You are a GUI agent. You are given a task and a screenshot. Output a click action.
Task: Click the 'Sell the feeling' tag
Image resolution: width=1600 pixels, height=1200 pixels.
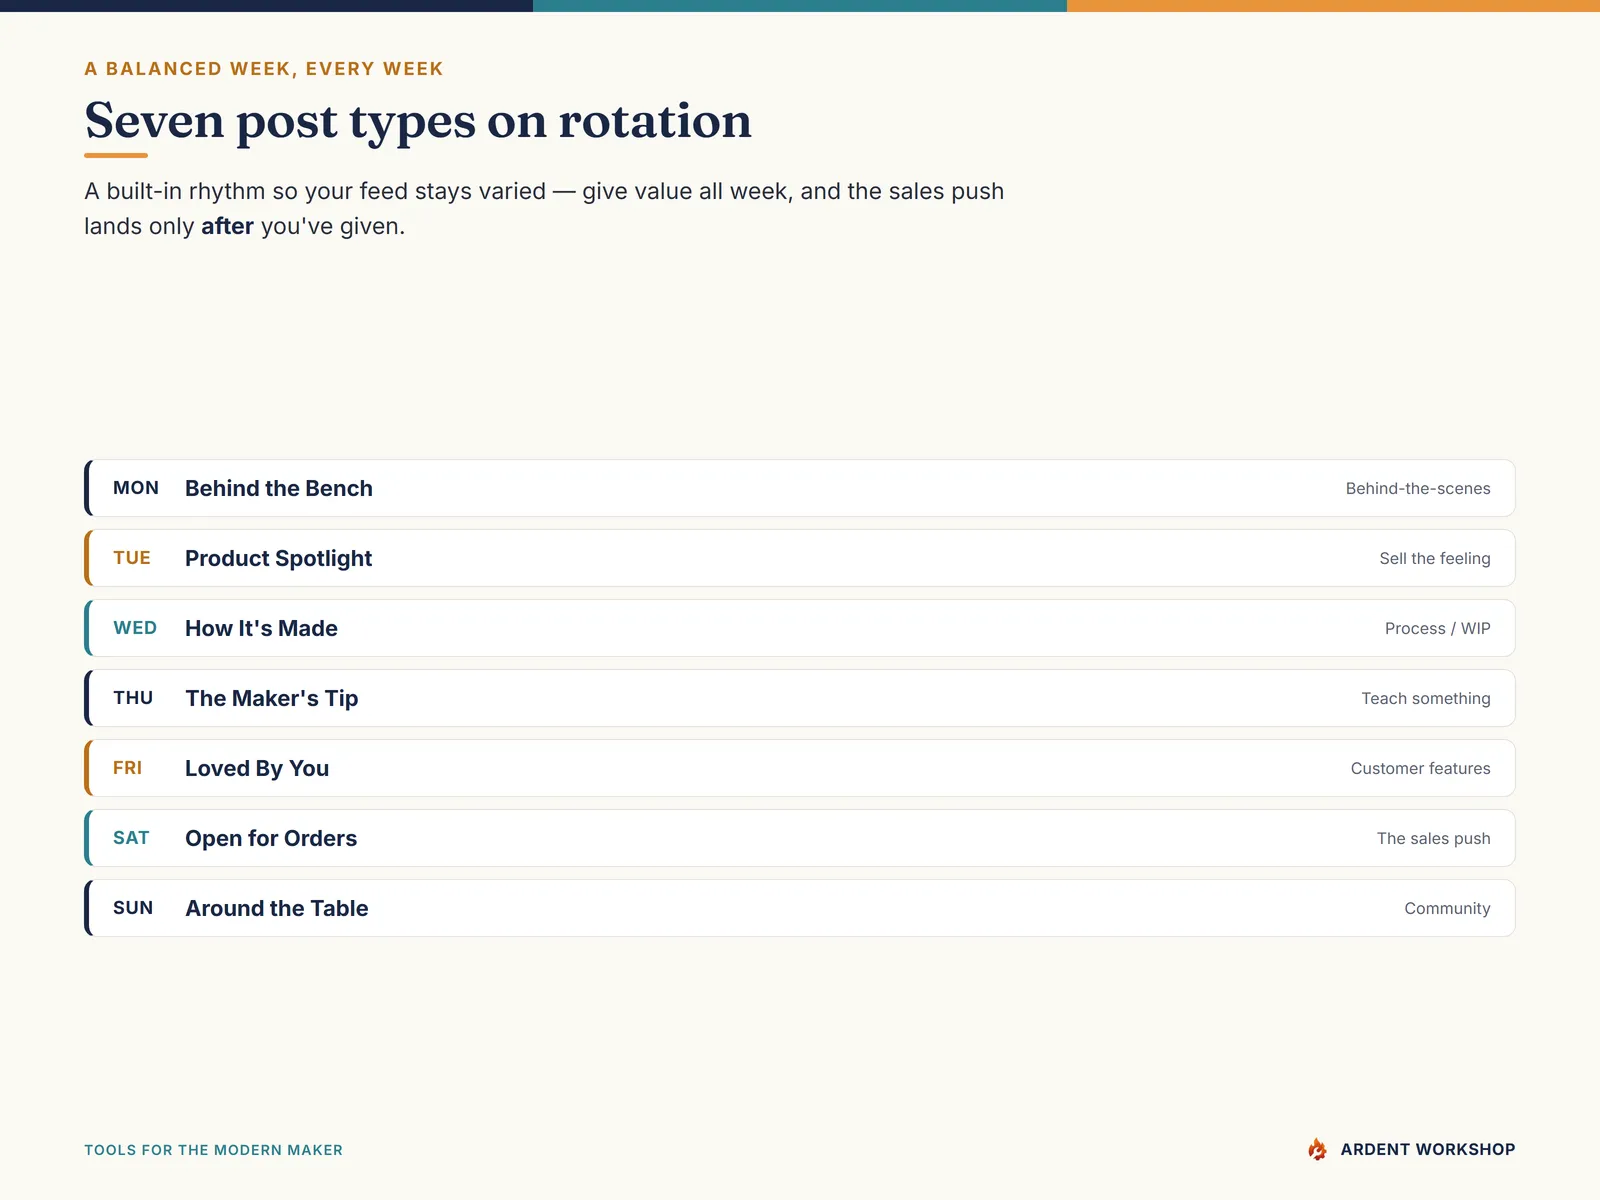coord(1435,558)
